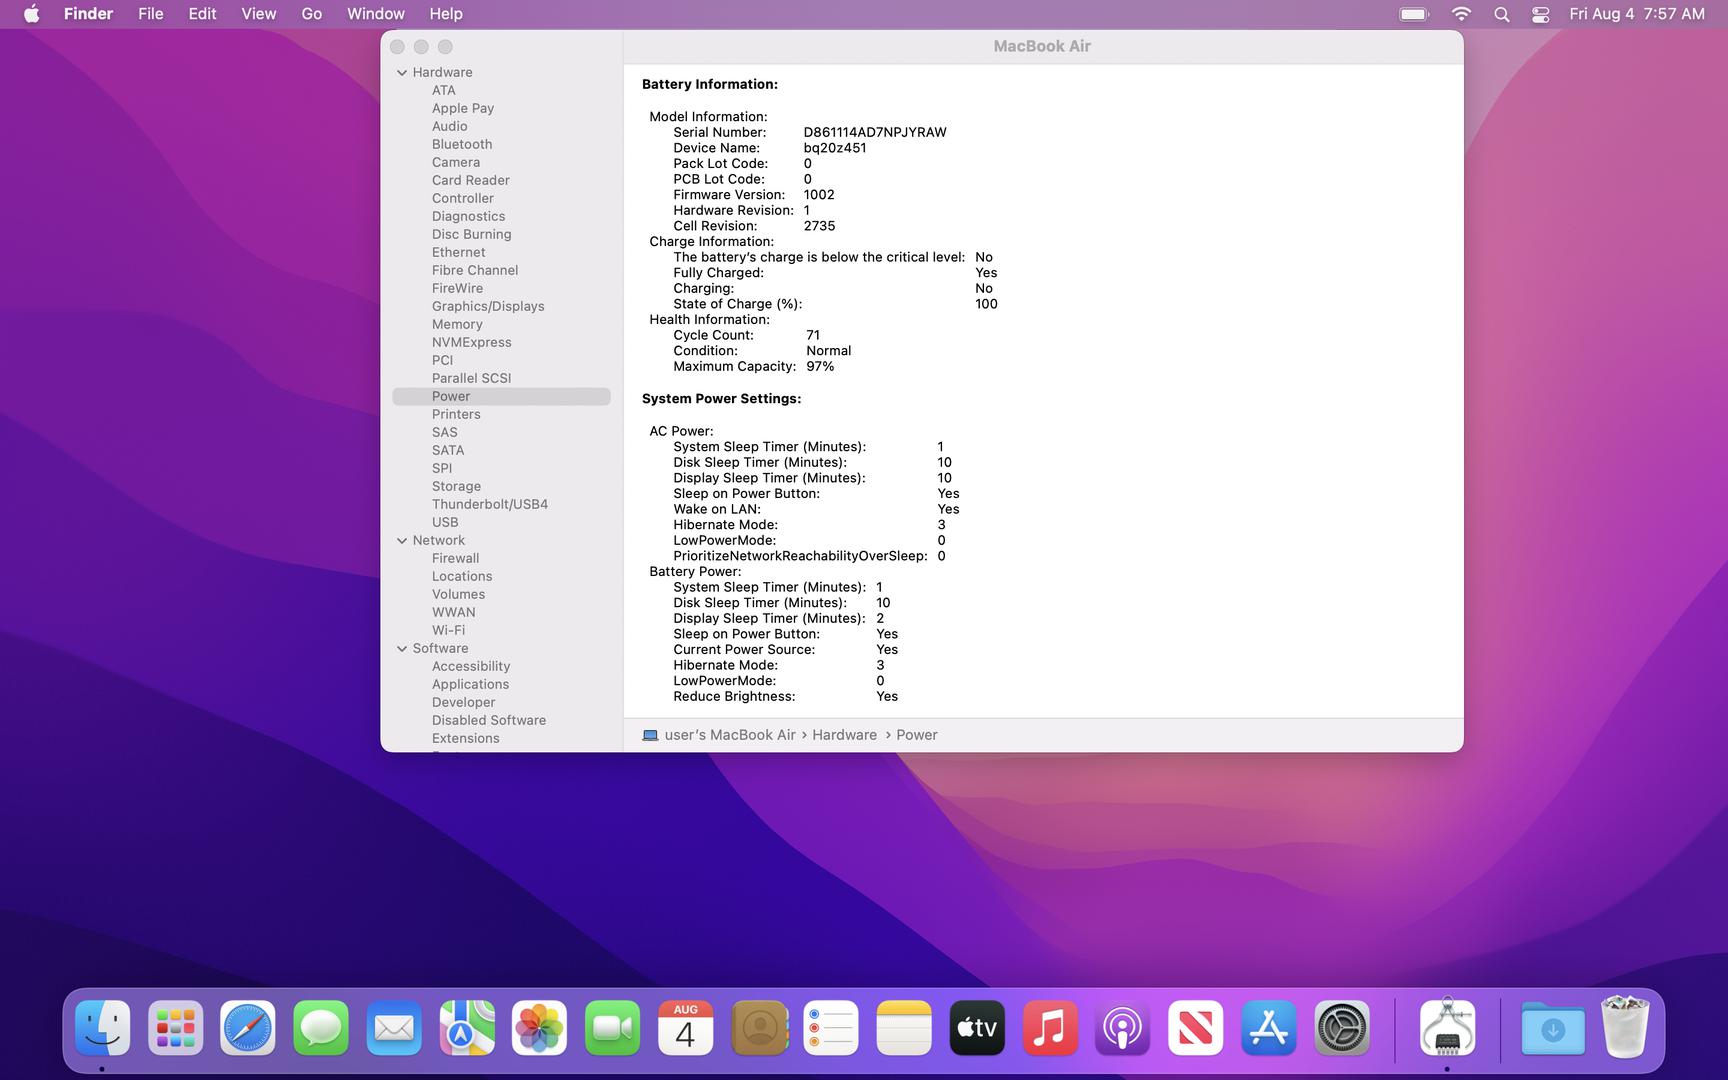Select Camera in the sidebar
The width and height of the screenshot is (1728, 1080).
coord(456,162)
